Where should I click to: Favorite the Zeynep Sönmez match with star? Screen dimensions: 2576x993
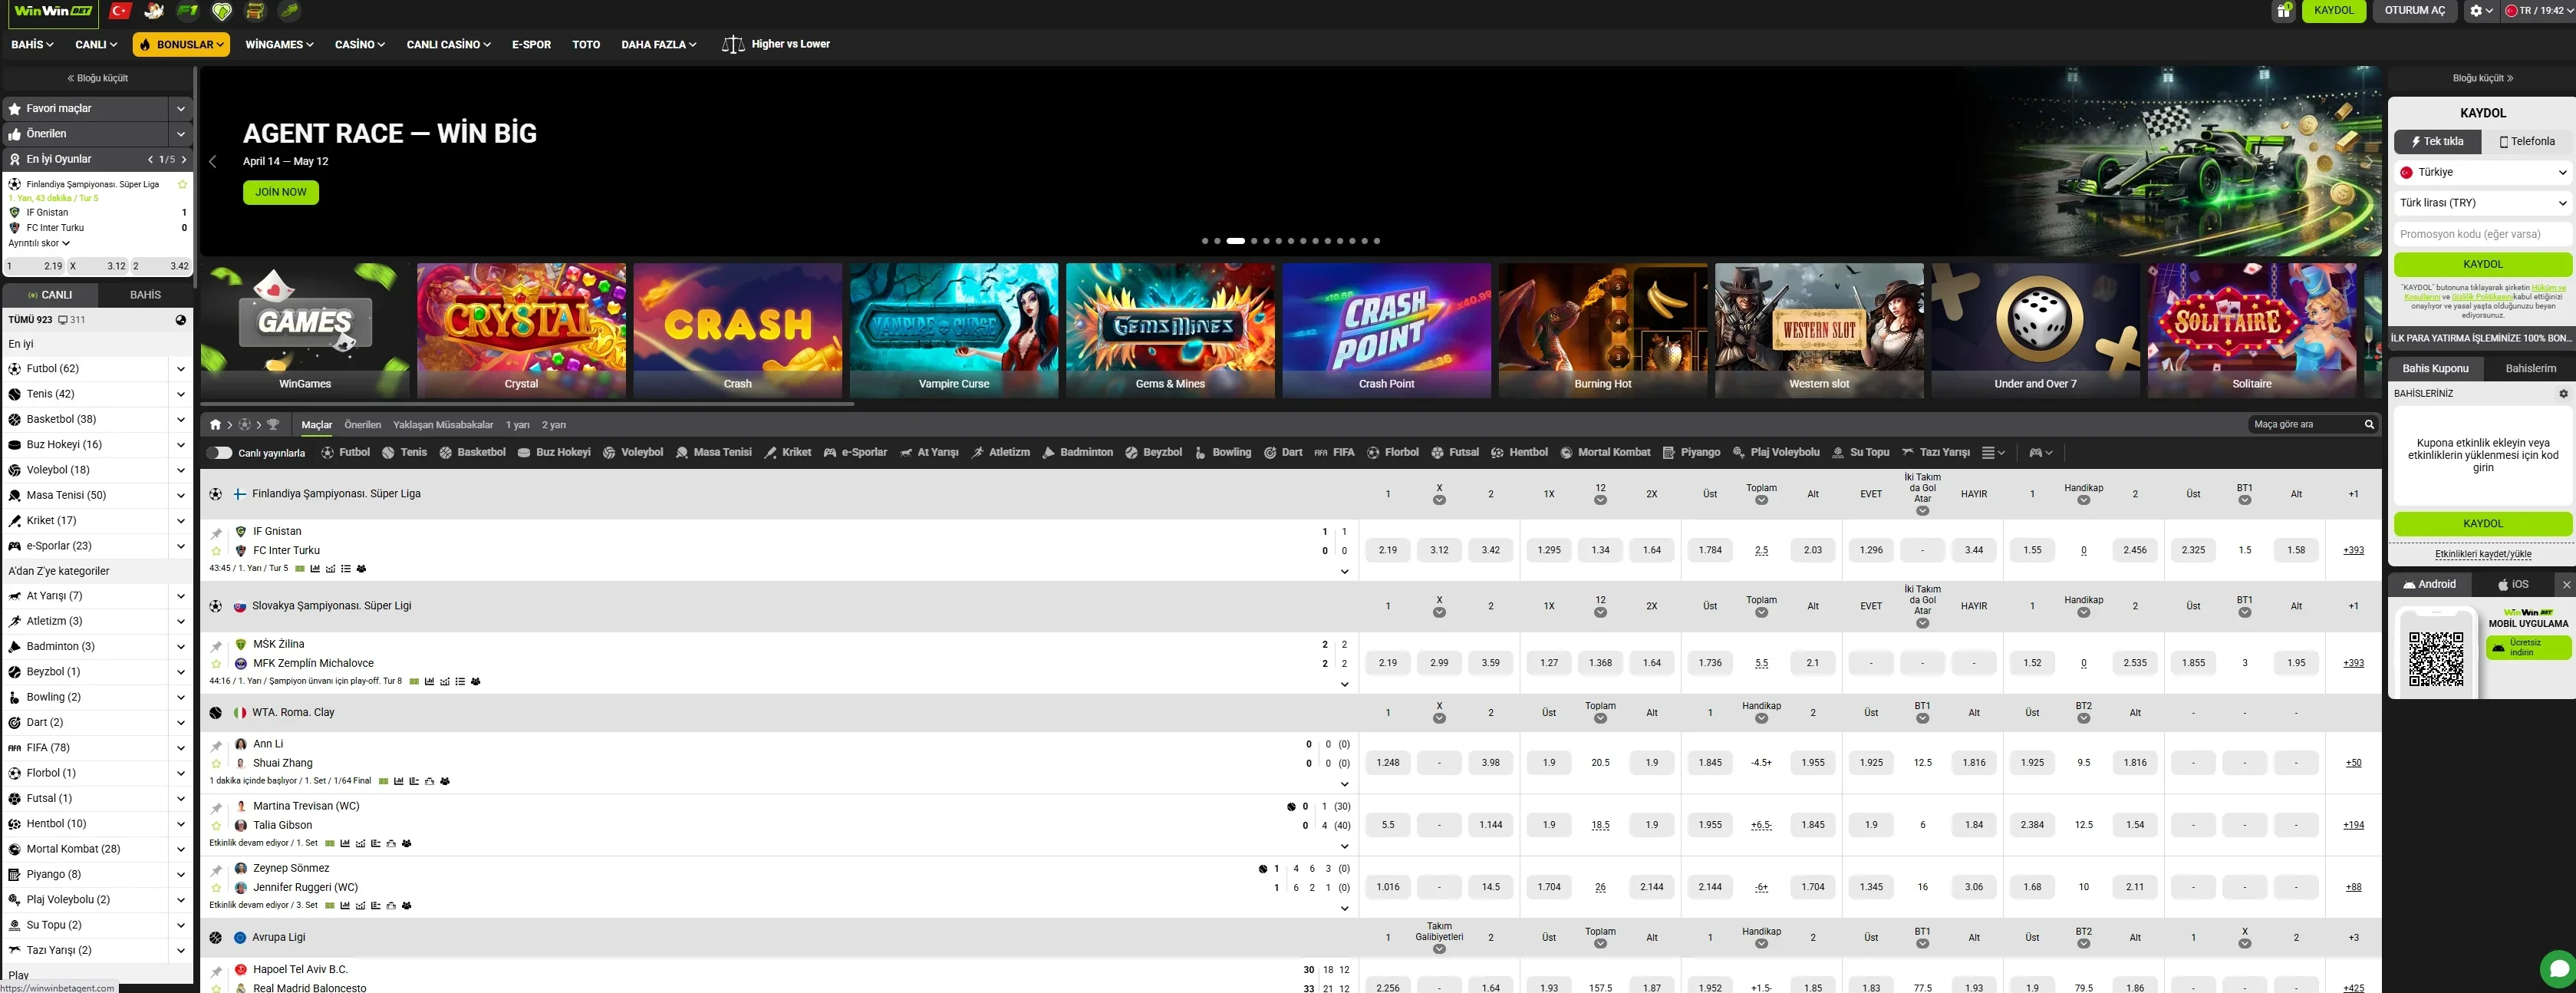click(216, 888)
